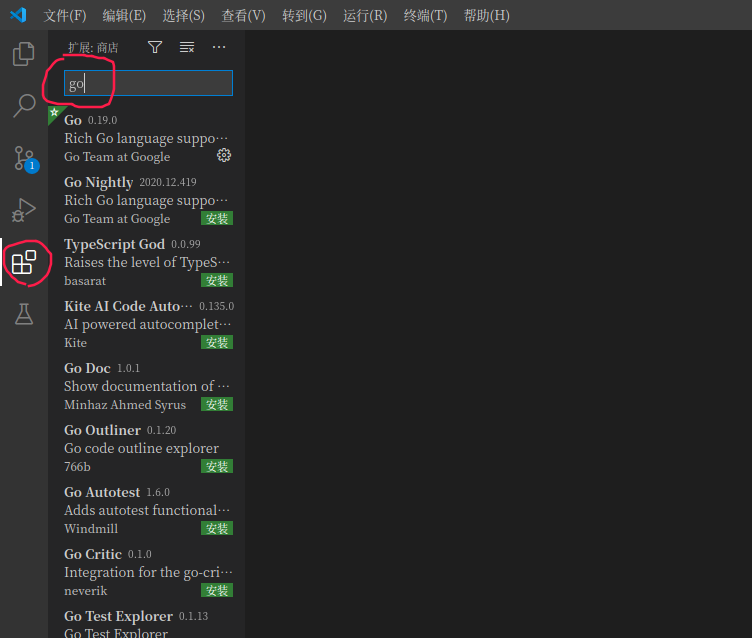Open the 帮助(H) menu
Image resolution: width=752 pixels, height=638 pixels.
click(486, 15)
